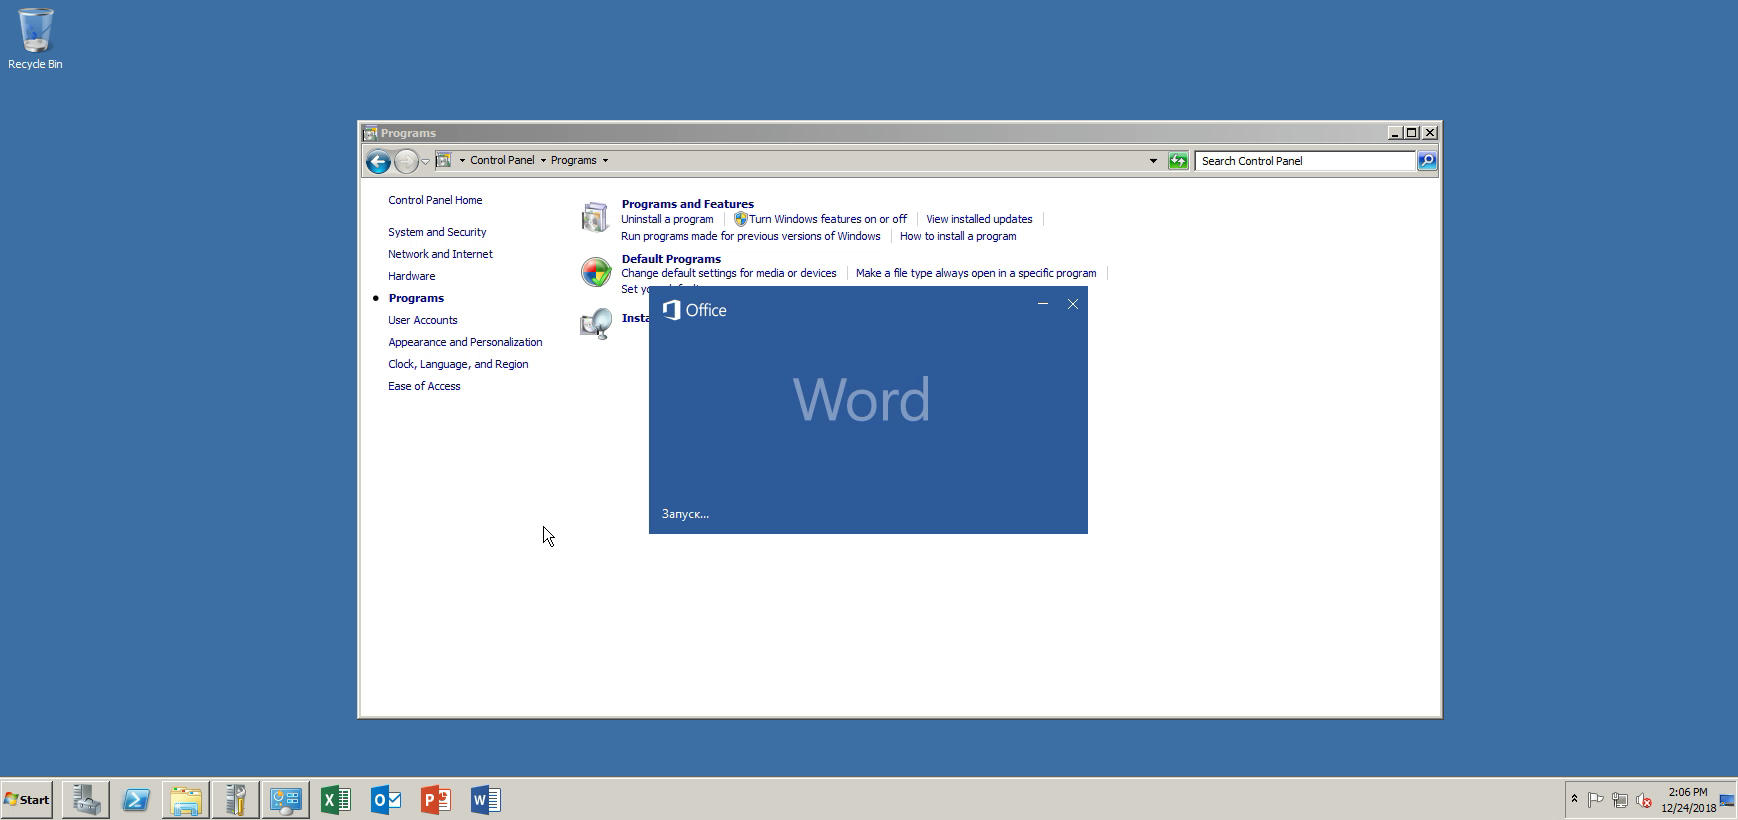Open Excel from the taskbar
Screen dimensions: 1738x820
tap(336, 800)
